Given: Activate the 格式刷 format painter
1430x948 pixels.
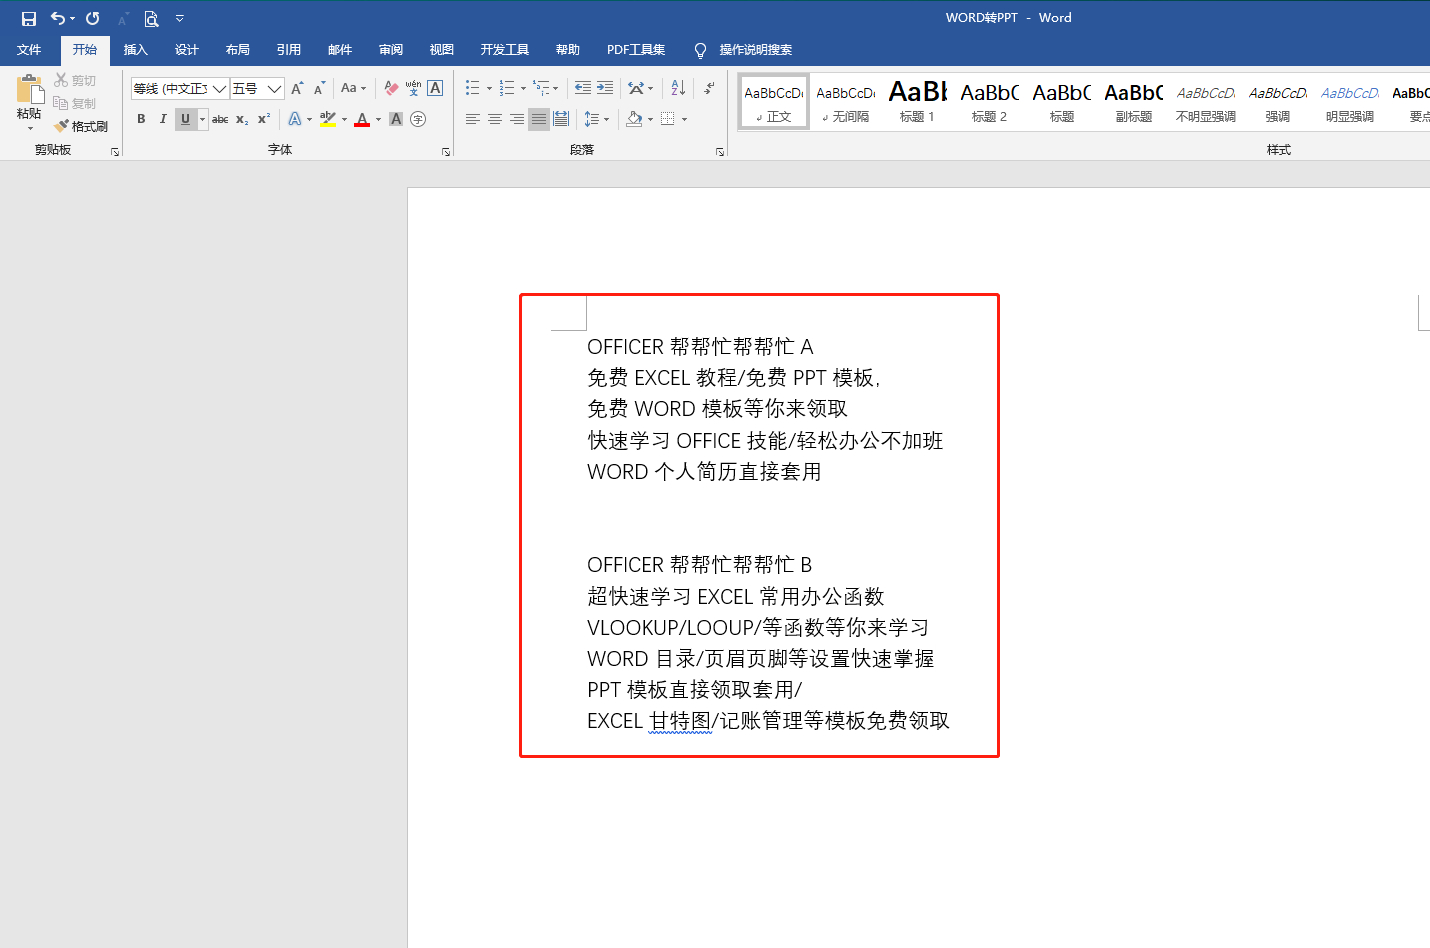Looking at the screenshot, I should pos(81,126).
